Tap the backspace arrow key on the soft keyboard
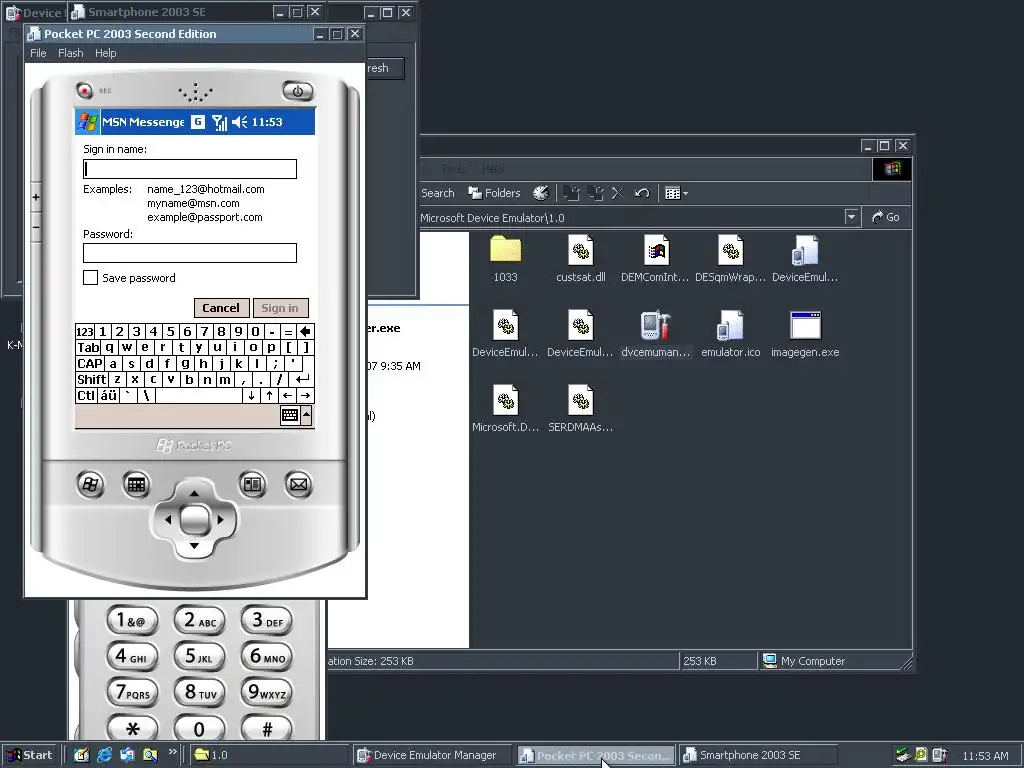This screenshot has width=1024, height=768. tap(306, 332)
